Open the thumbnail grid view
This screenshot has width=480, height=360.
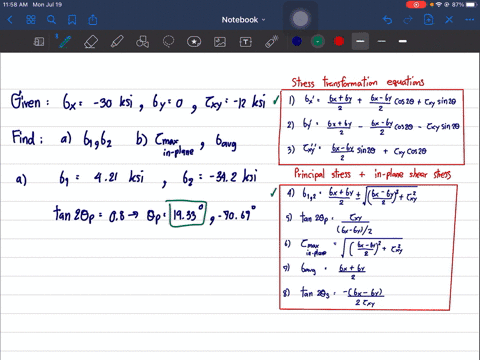point(31,20)
